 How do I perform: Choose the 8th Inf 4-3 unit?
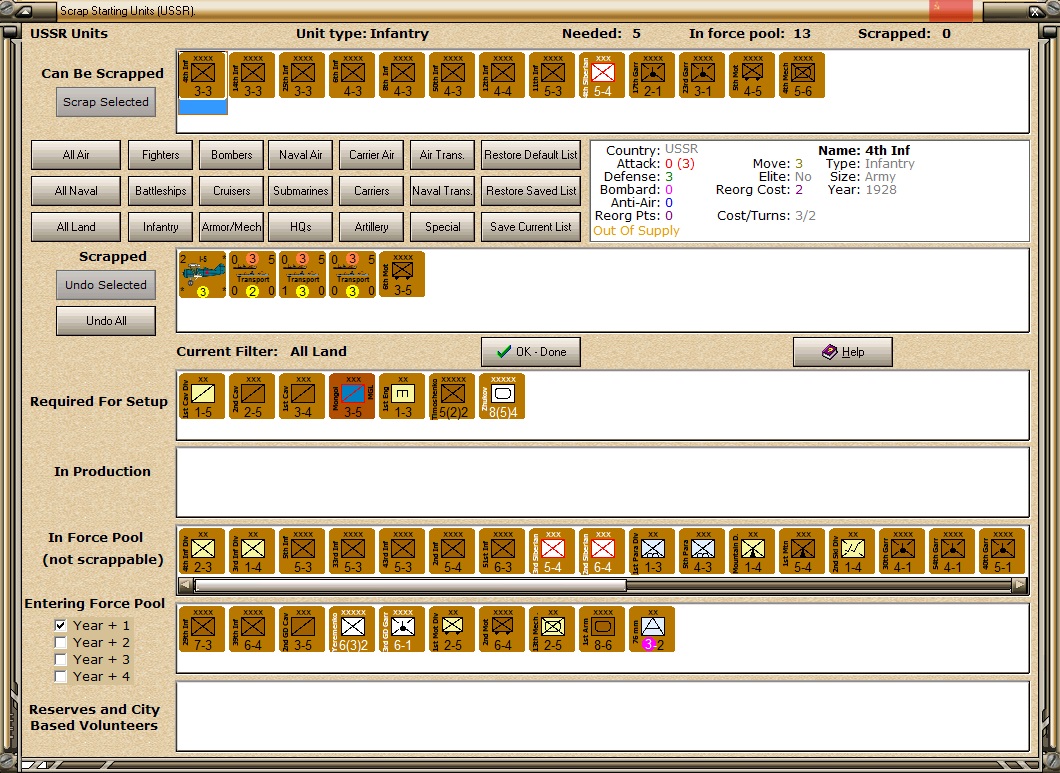point(403,75)
